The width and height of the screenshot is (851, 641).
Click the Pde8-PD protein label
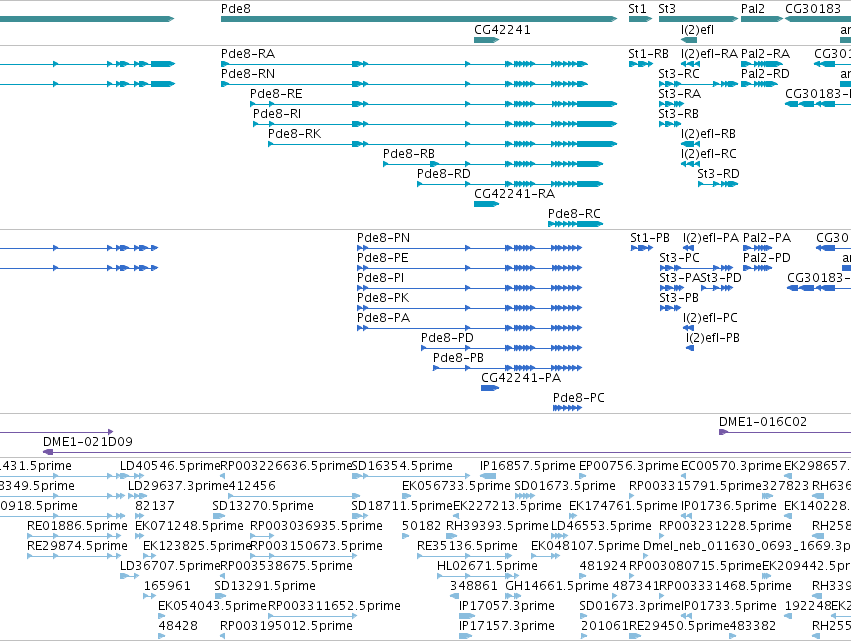[x=447, y=338]
